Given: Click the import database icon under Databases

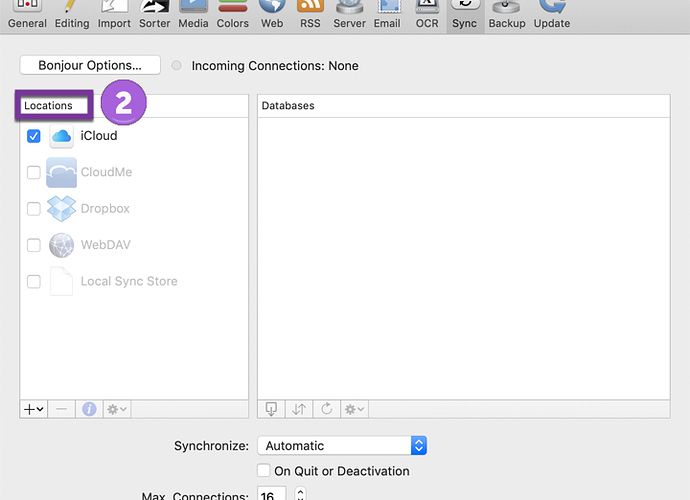Looking at the screenshot, I should (x=271, y=409).
